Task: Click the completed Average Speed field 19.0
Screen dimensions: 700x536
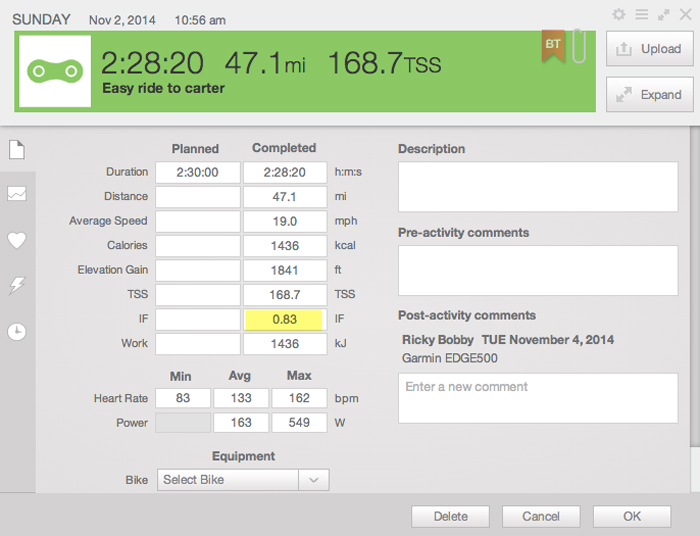Action: 285,221
